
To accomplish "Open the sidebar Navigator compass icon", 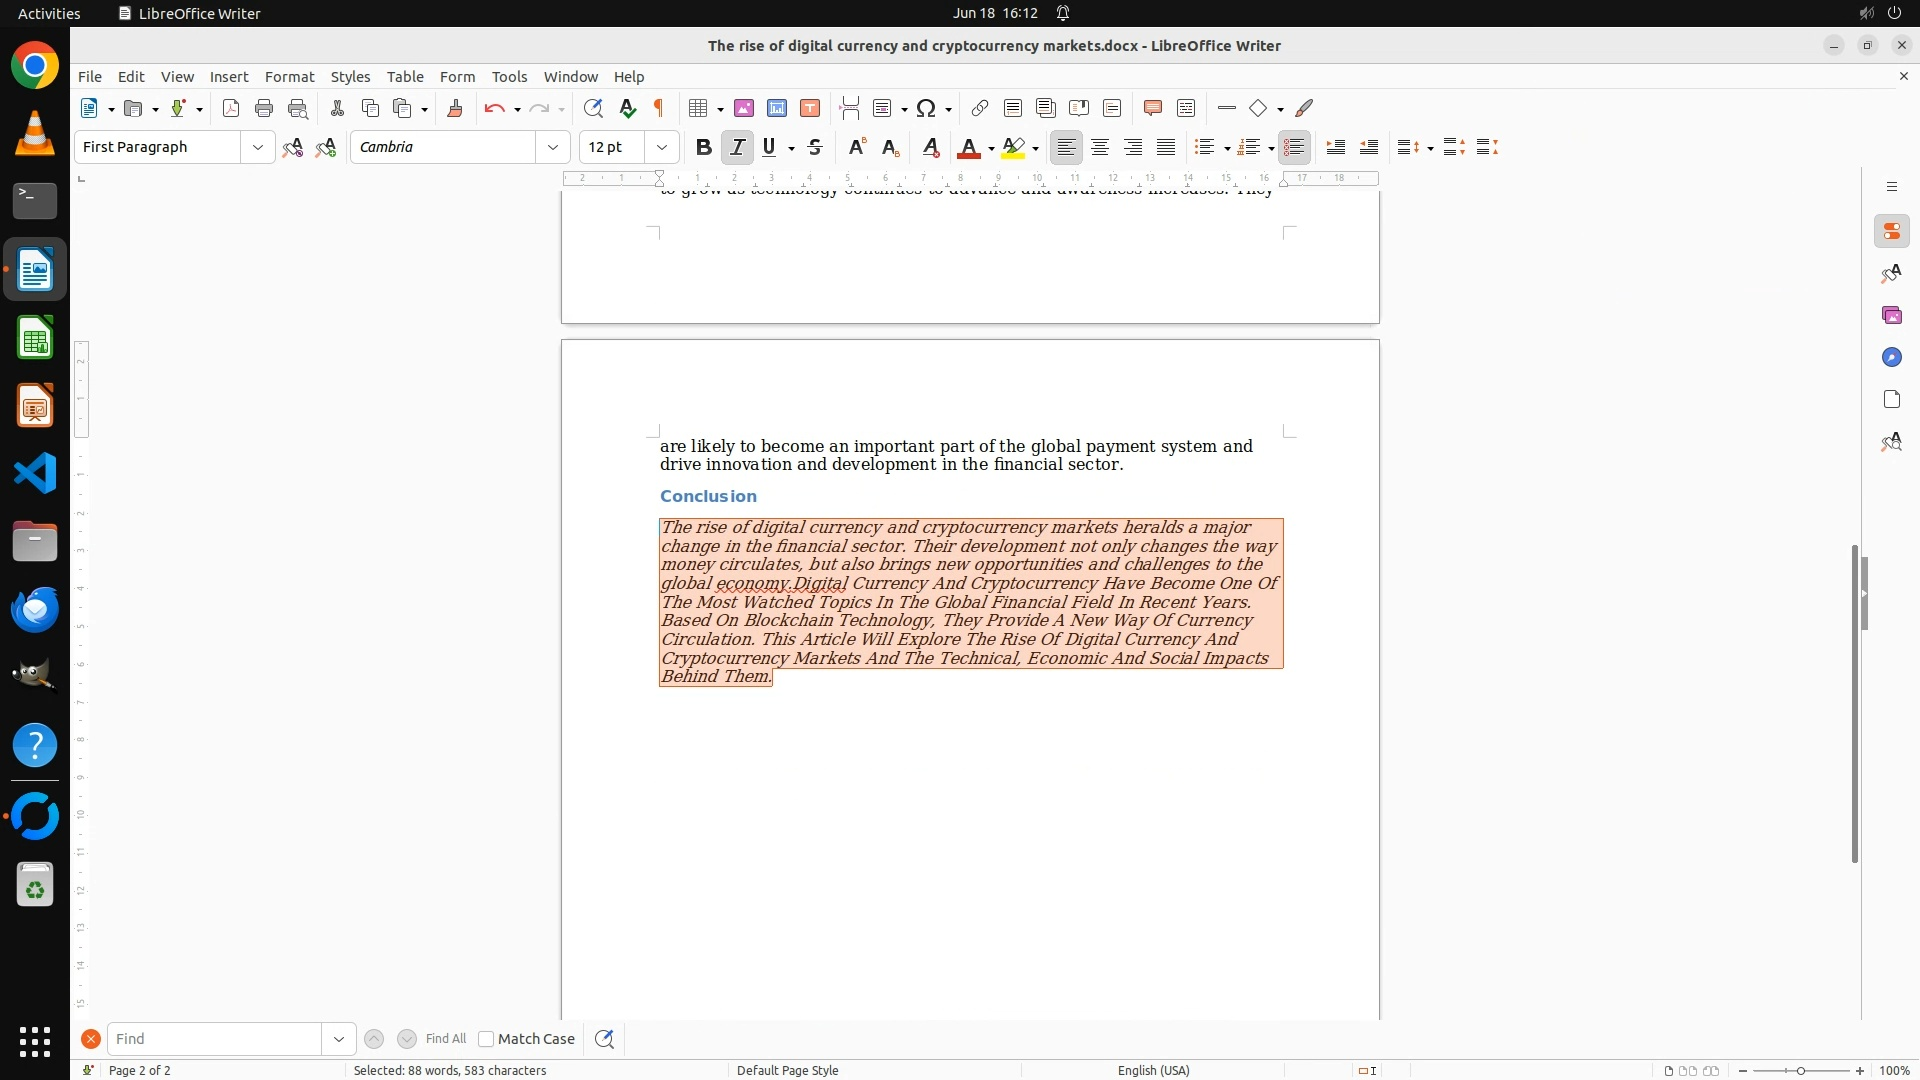I will 1891,357.
